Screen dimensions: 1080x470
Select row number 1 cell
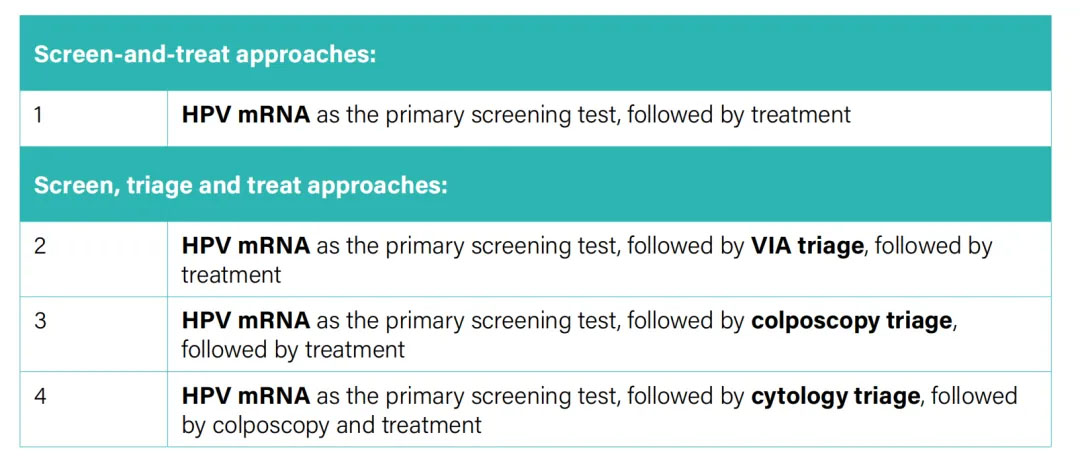point(94,118)
